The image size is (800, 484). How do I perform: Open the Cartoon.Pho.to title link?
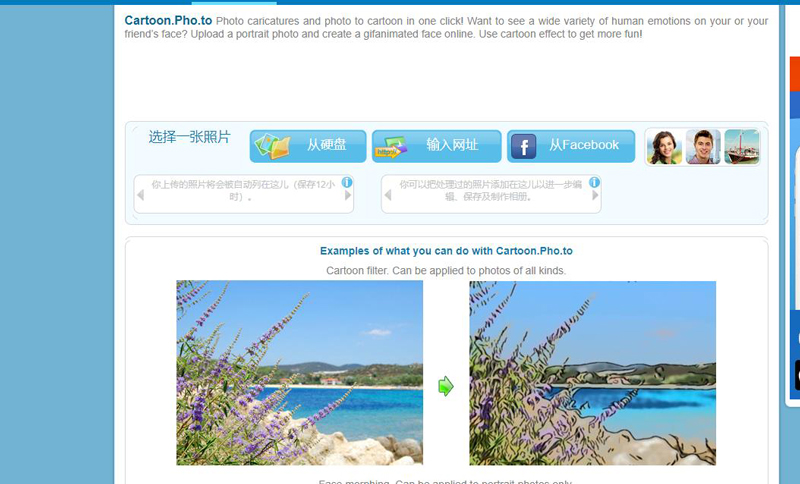click(168, 20)
